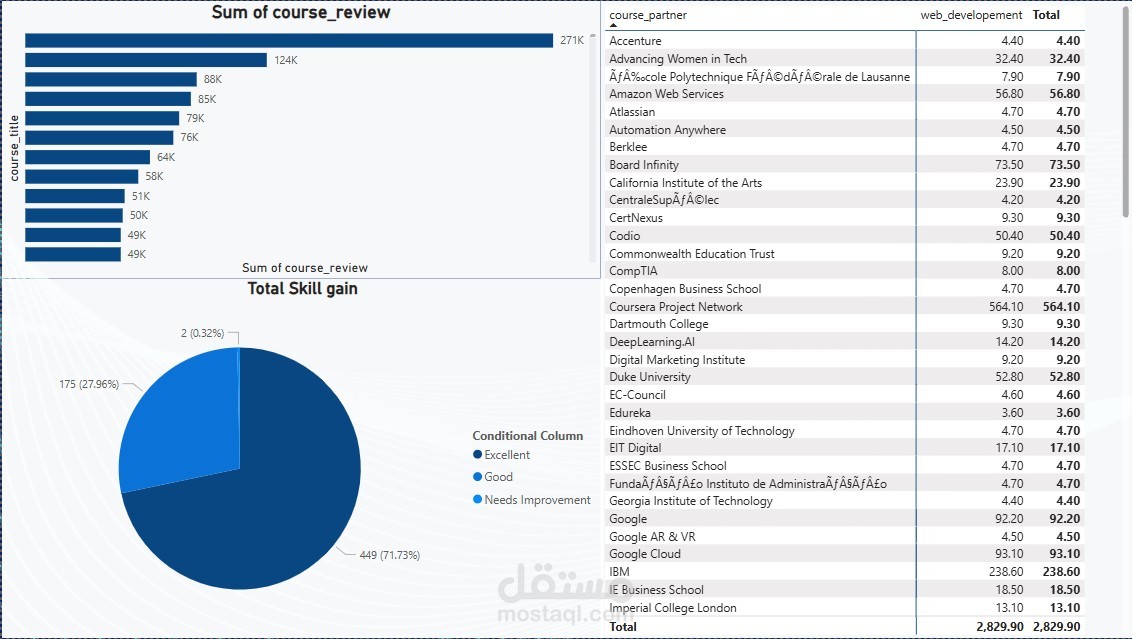This screenshot has width=1132, height=639.
Task: Select 'Copenhagen Business School' row
Action: click(x=844, y=289)
